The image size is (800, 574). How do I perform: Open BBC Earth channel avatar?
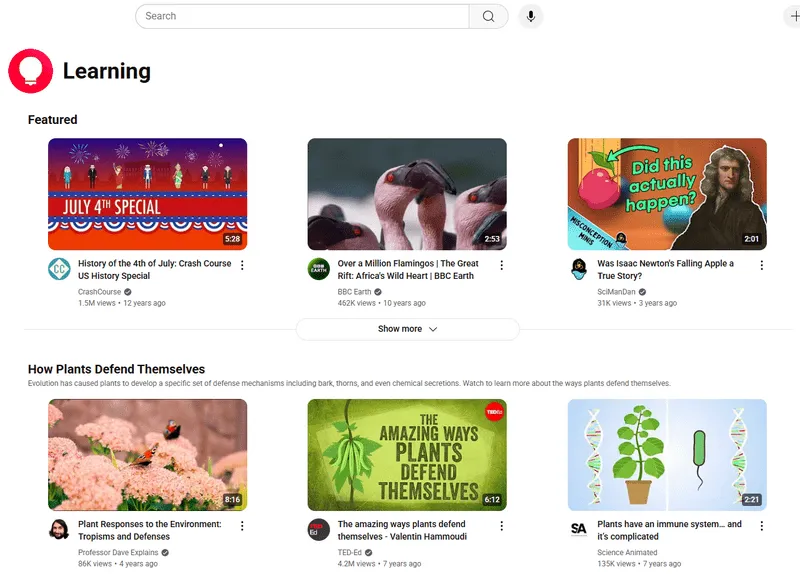tap(318, 269)
